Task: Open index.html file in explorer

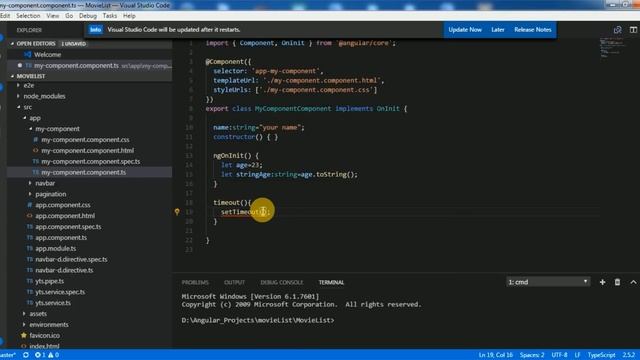Action: tap(44, 346)
